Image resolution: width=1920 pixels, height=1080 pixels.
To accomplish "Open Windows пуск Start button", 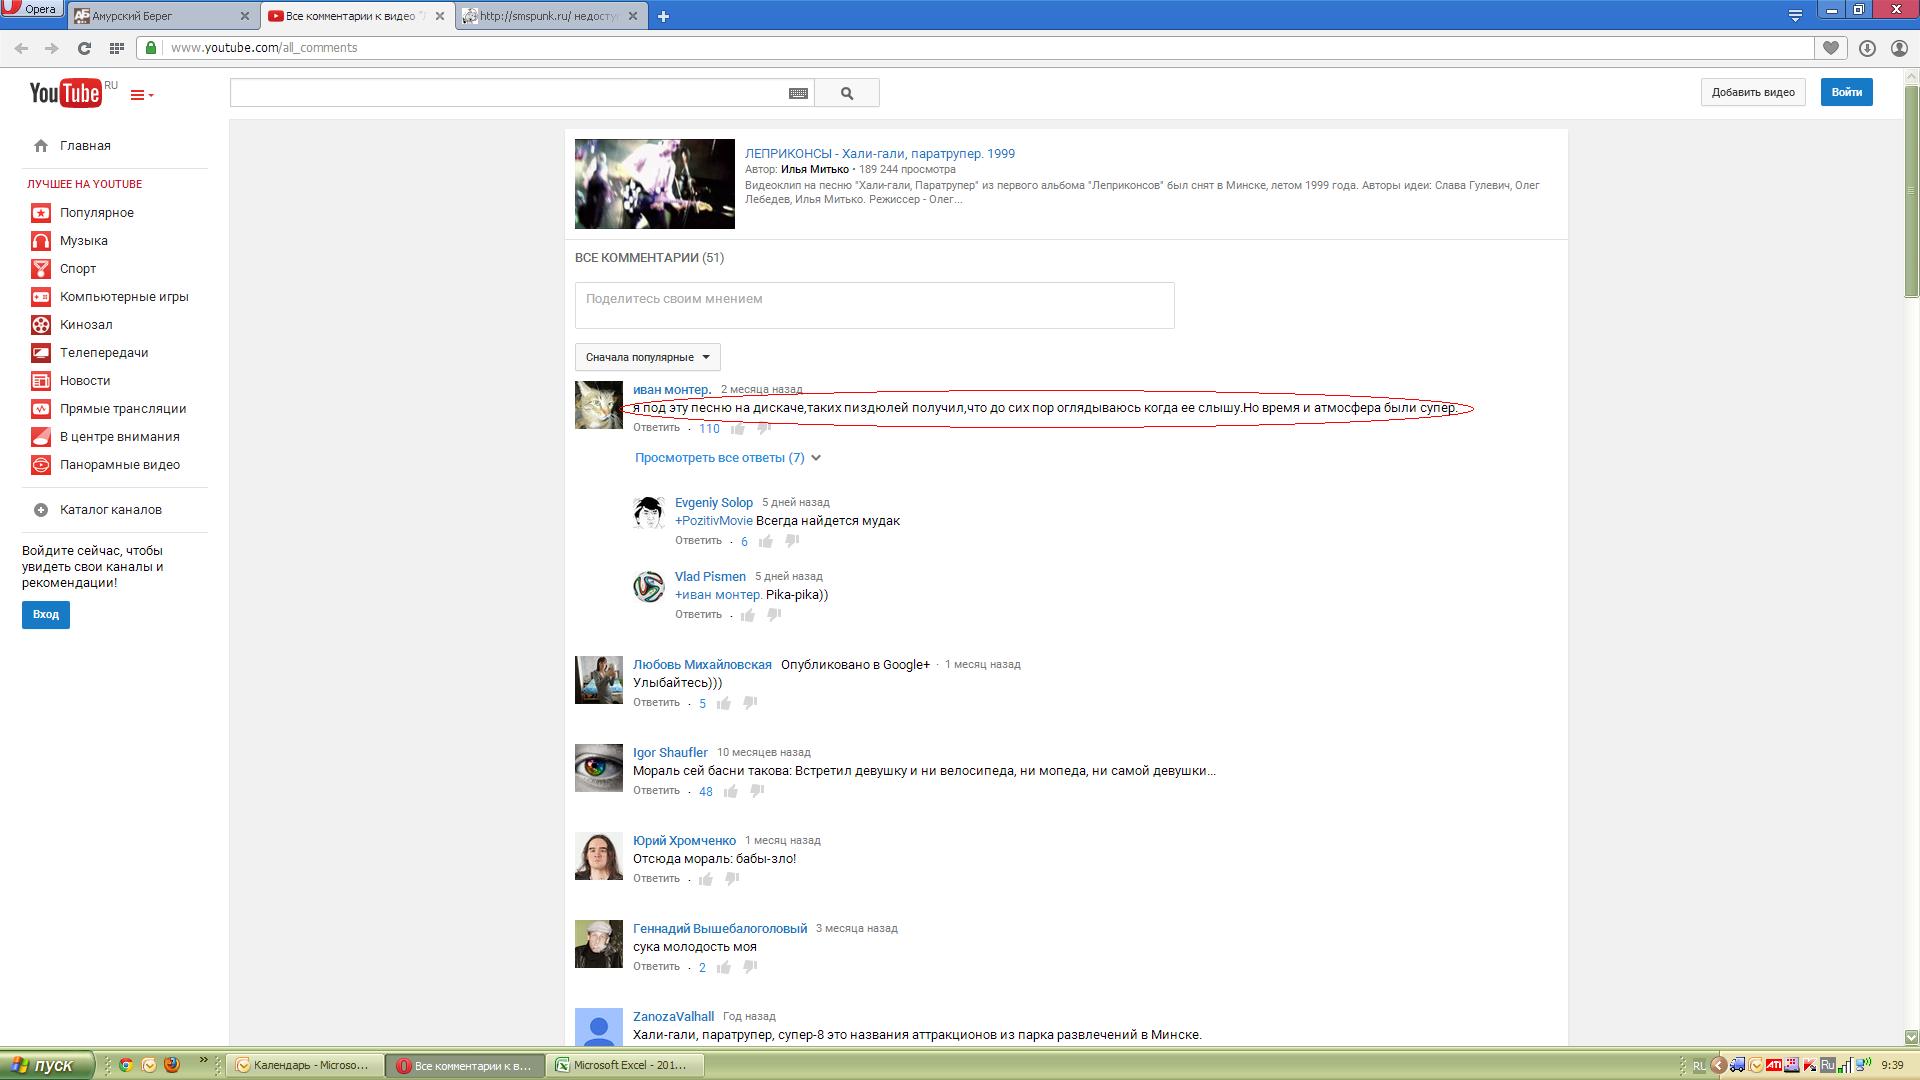I will (47, 1065).
